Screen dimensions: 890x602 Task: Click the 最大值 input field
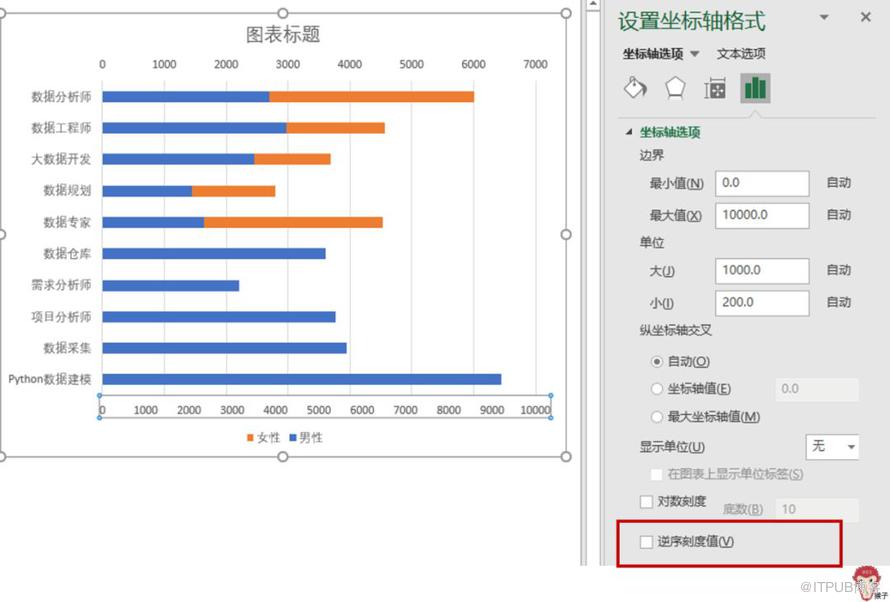point(761,215)
